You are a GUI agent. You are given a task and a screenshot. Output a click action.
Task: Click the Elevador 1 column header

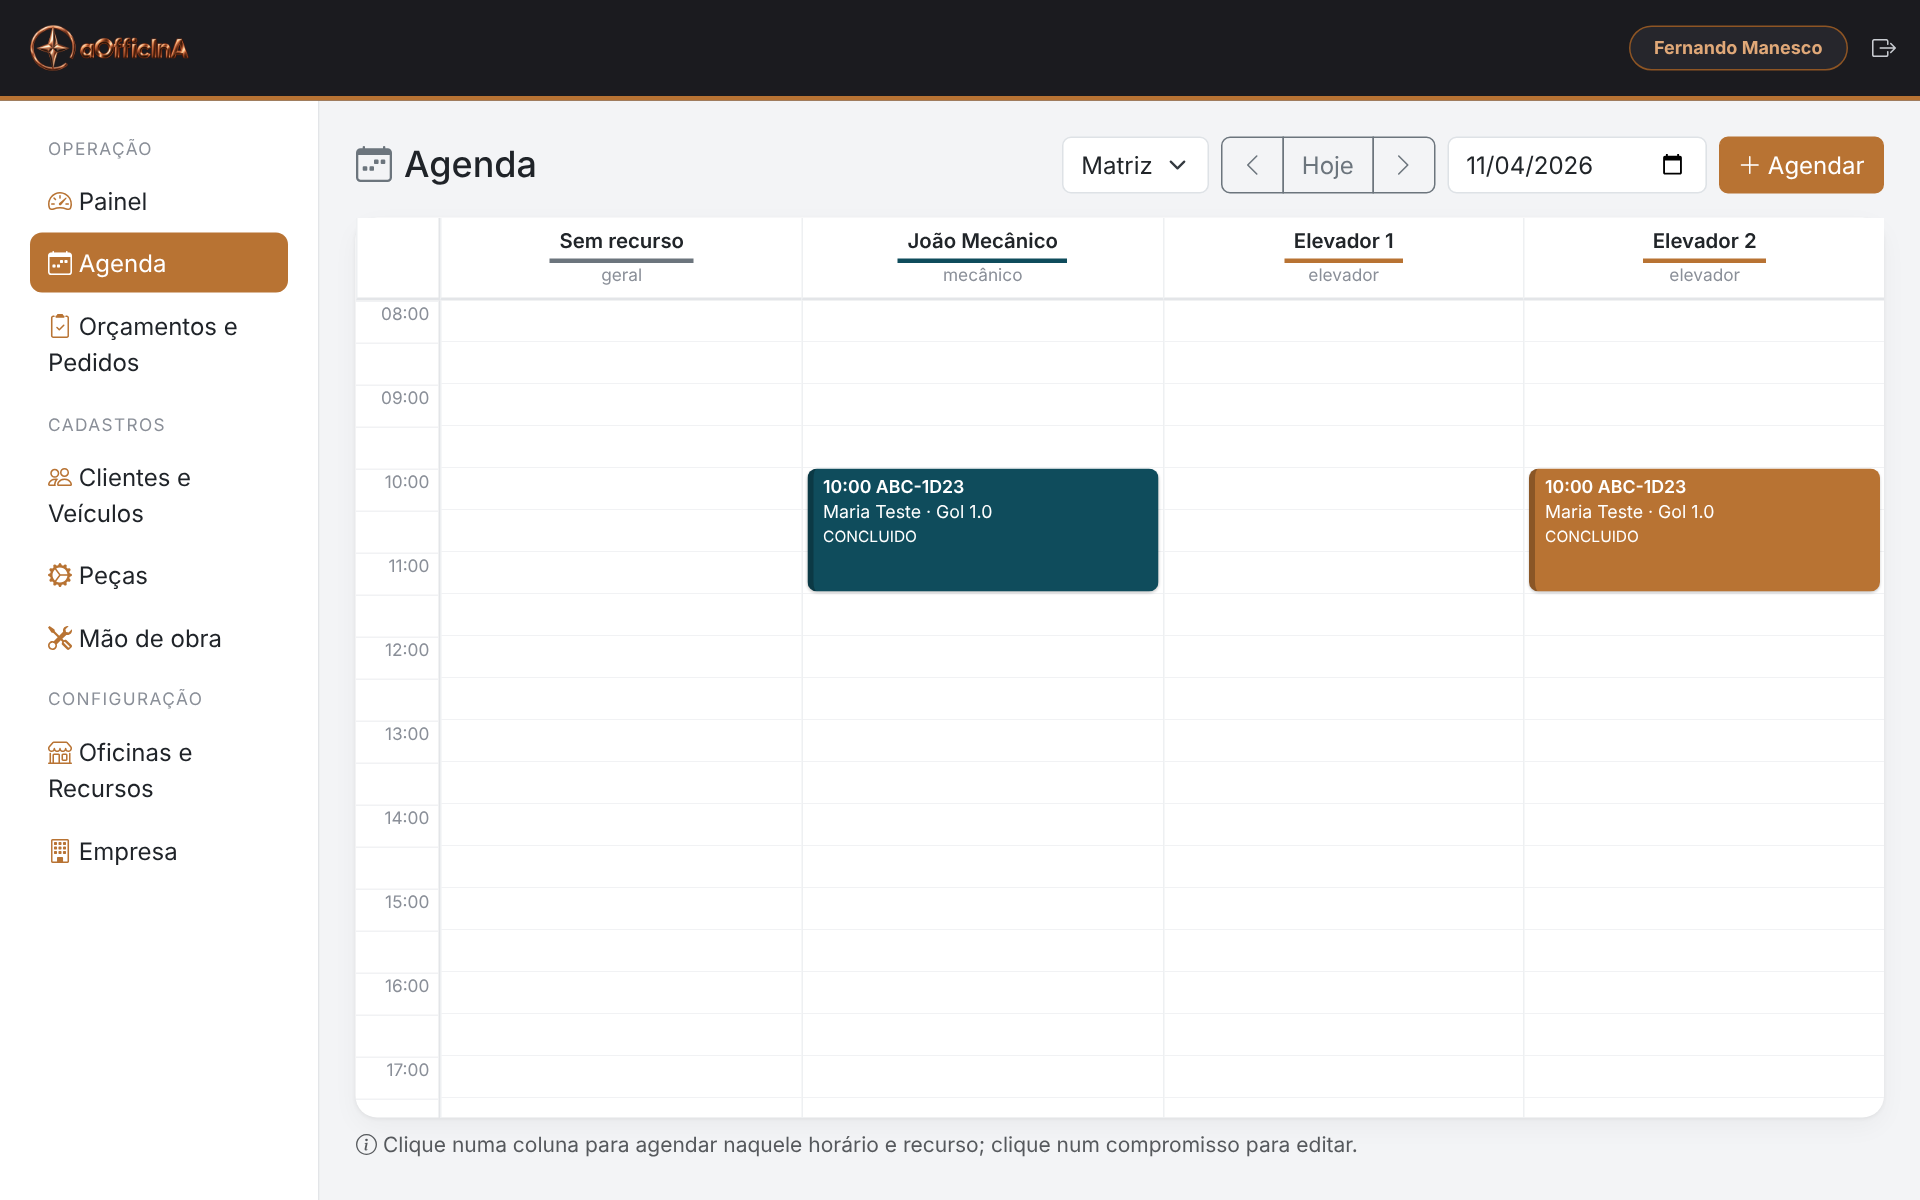(x=1343, y=257)
